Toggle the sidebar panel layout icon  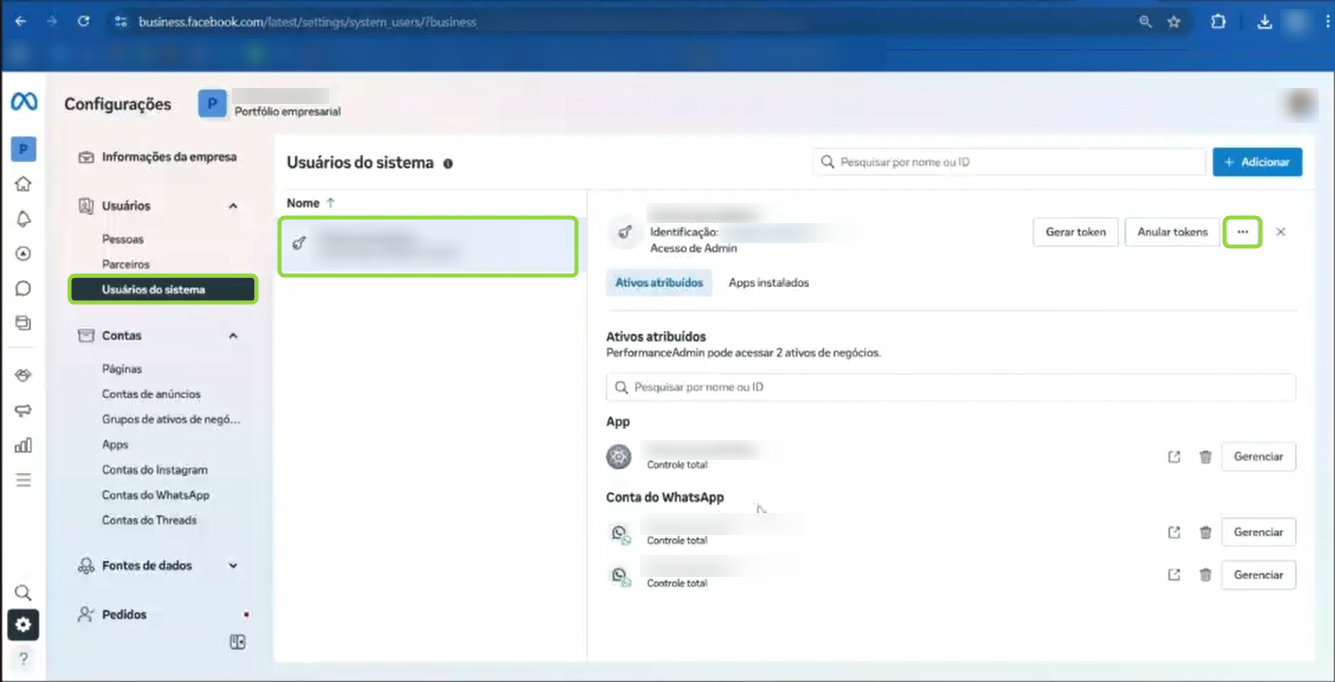coord(237,642)
